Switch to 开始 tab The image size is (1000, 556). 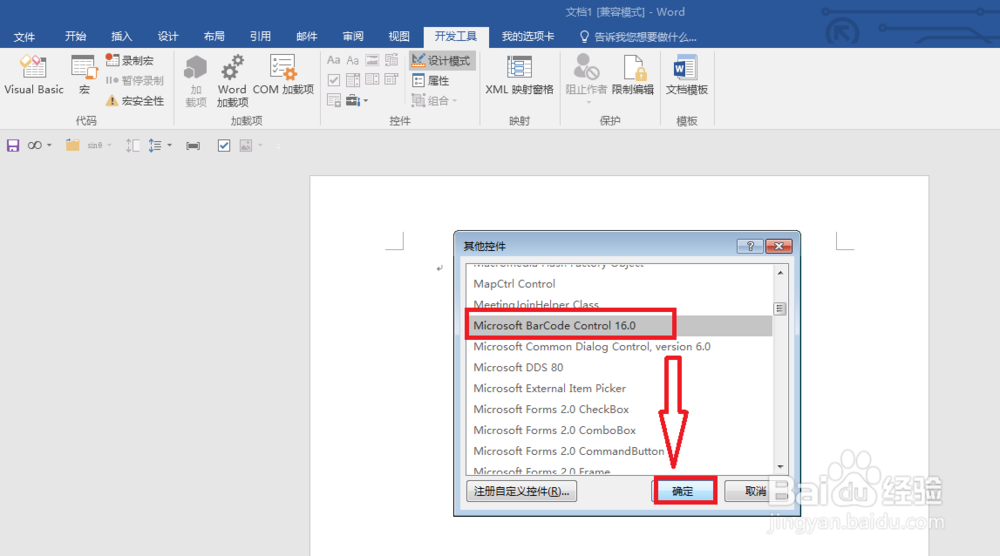pos(75,36)
